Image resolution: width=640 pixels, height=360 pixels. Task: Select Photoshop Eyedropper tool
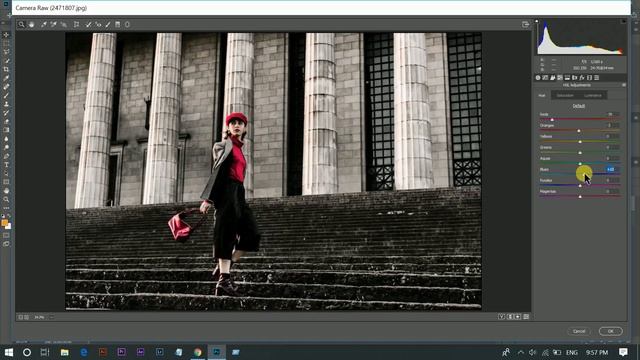pos(6,78)
